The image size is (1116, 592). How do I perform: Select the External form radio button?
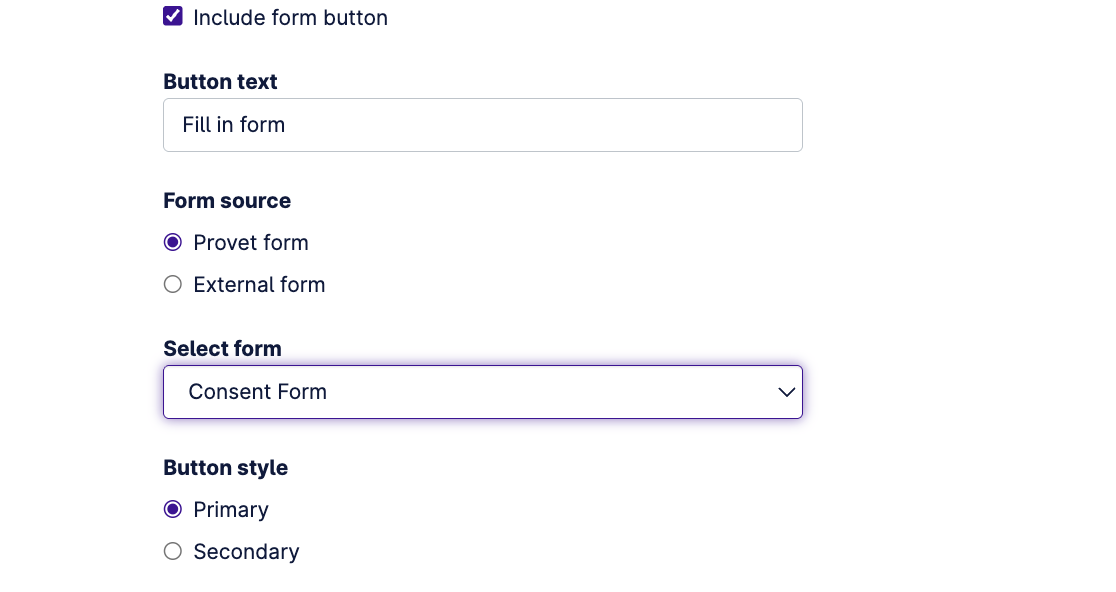click(x=173, y=285)
